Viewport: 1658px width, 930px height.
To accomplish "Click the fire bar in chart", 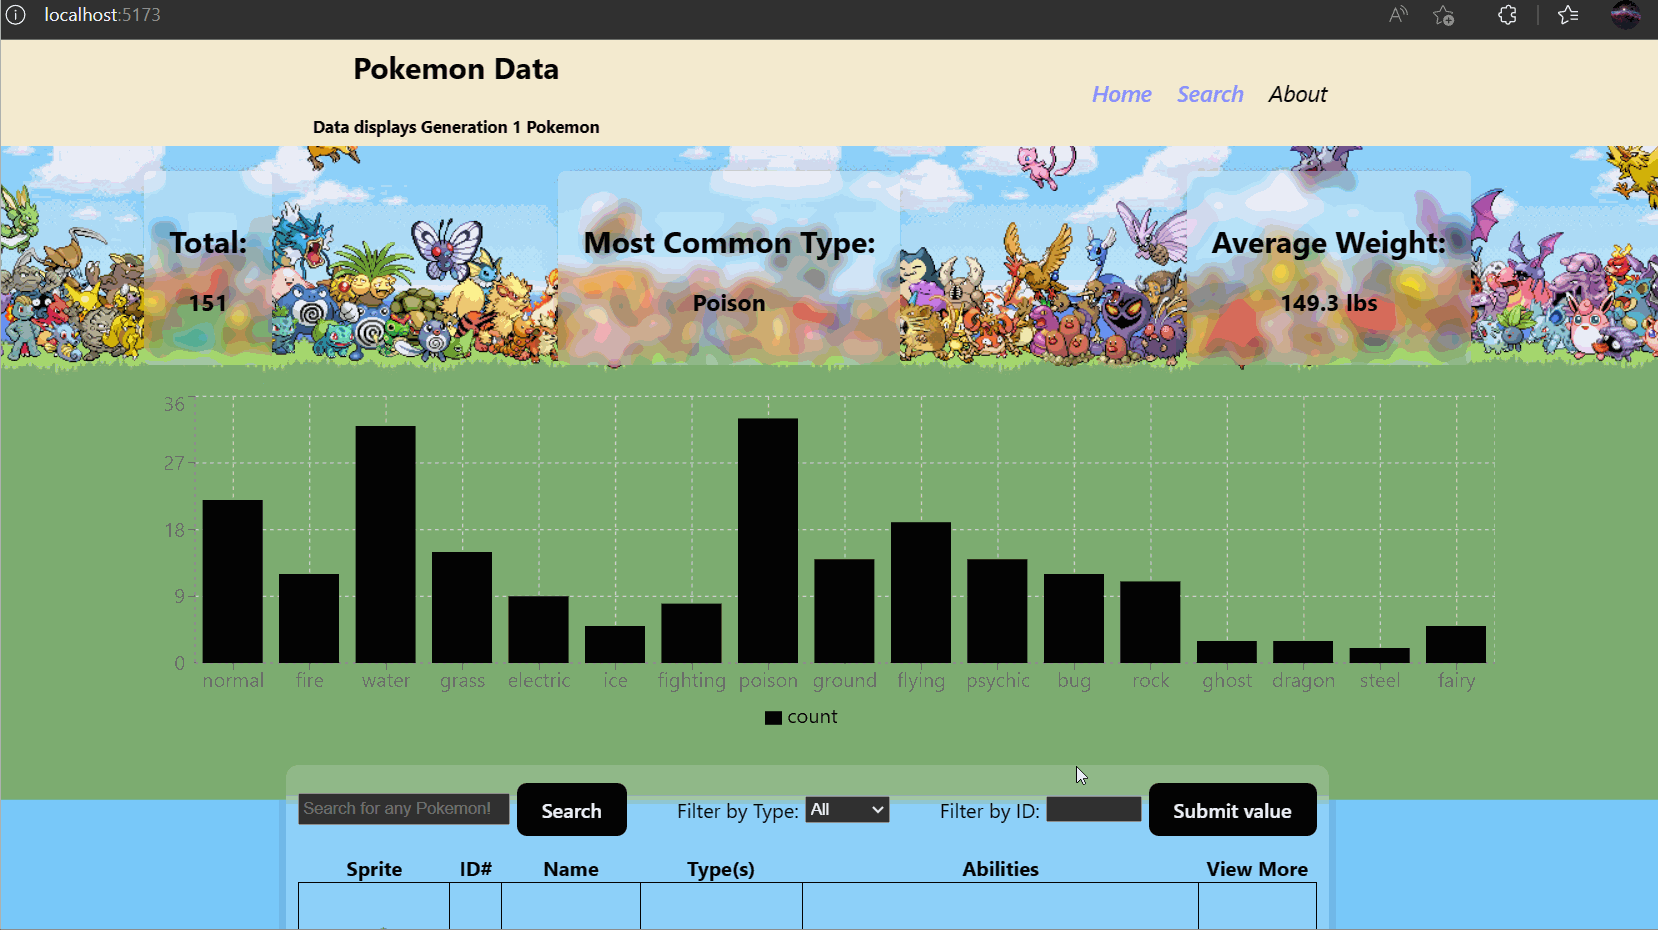I will click(309, 618).
